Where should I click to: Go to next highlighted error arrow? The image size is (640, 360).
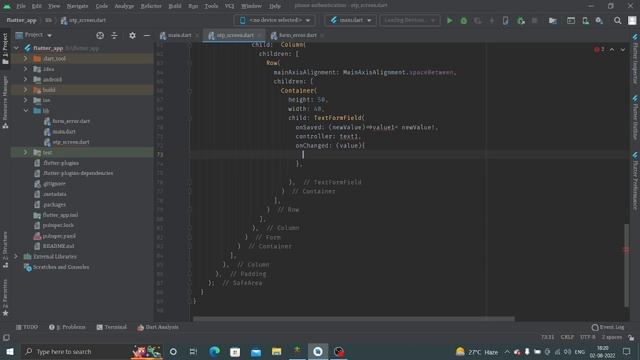[623, 49]
